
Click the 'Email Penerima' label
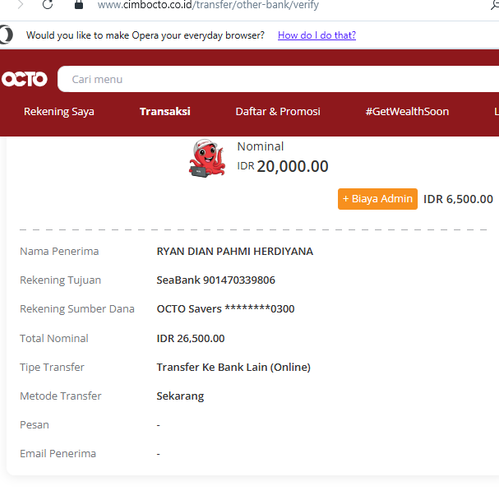[58, 454]
